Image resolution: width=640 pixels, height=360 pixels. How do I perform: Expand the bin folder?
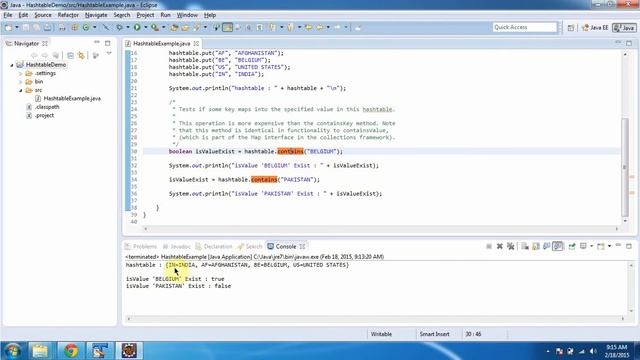[20, 82]
